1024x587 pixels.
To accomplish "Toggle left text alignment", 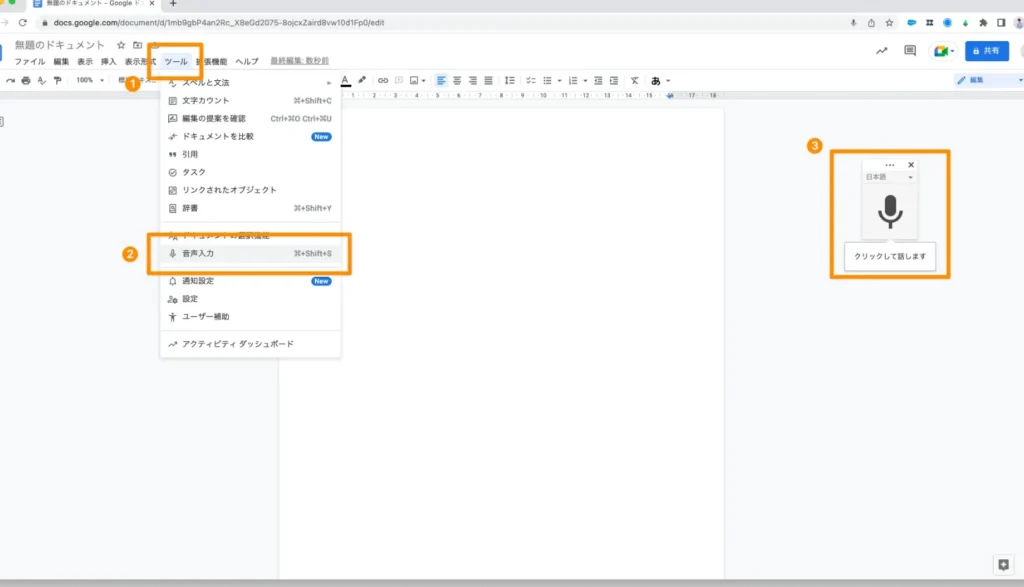I will click(x=441, y=80).
